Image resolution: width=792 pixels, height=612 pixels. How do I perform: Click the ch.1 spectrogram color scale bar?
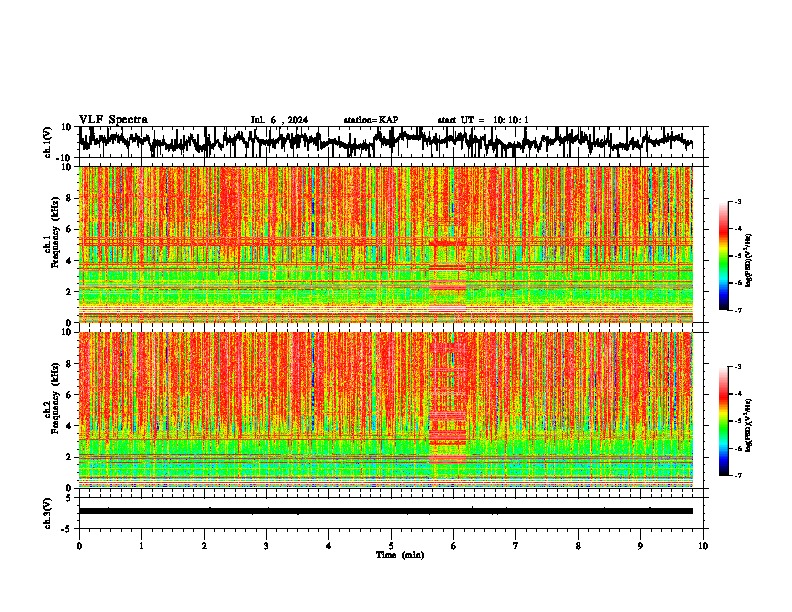point(724,256)
